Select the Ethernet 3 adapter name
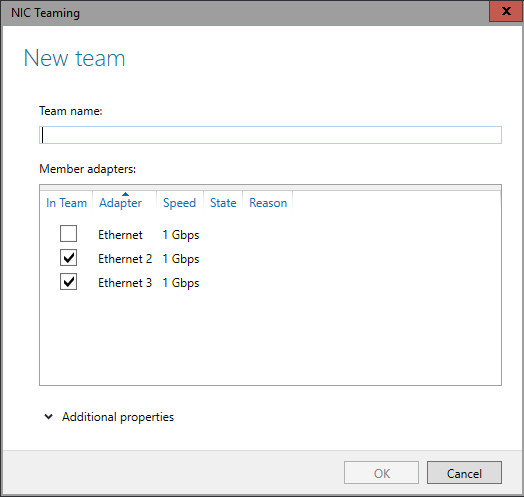Viewport: 524px width, 497px height. [x=125, y=283]
